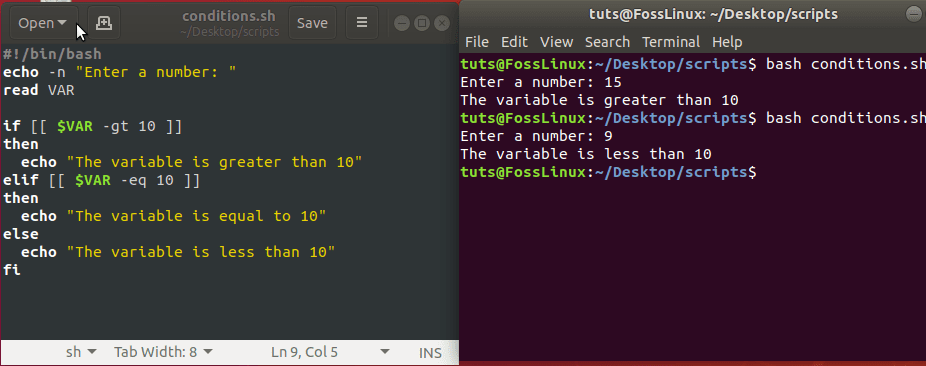Open the Ln 9, Col 5 position dropdown

point(330,352)
